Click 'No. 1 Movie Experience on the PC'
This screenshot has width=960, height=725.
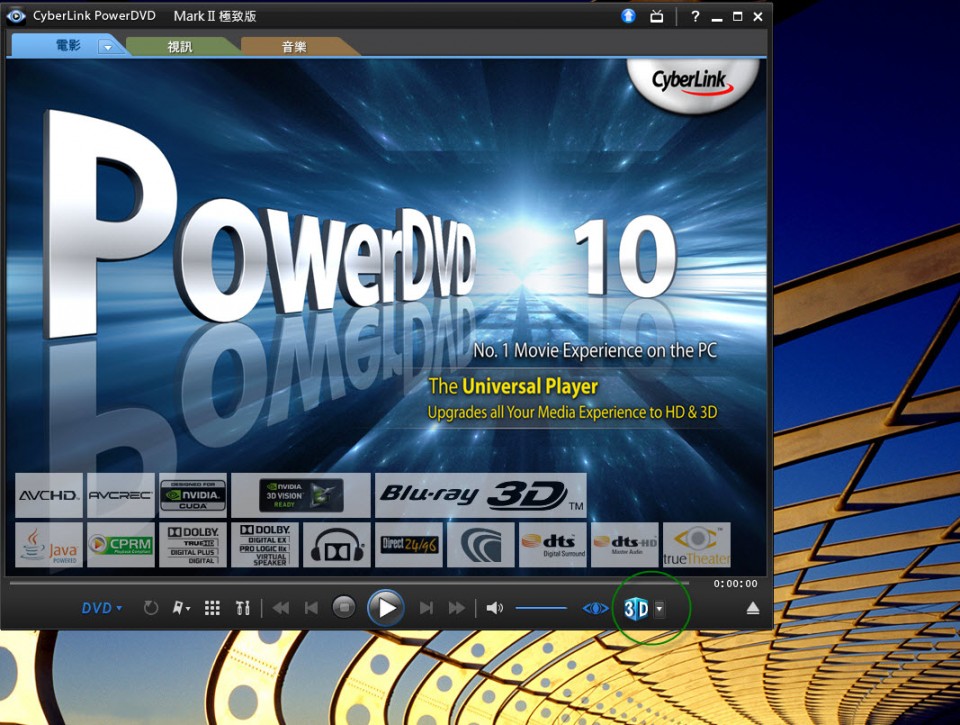point(594,350)
